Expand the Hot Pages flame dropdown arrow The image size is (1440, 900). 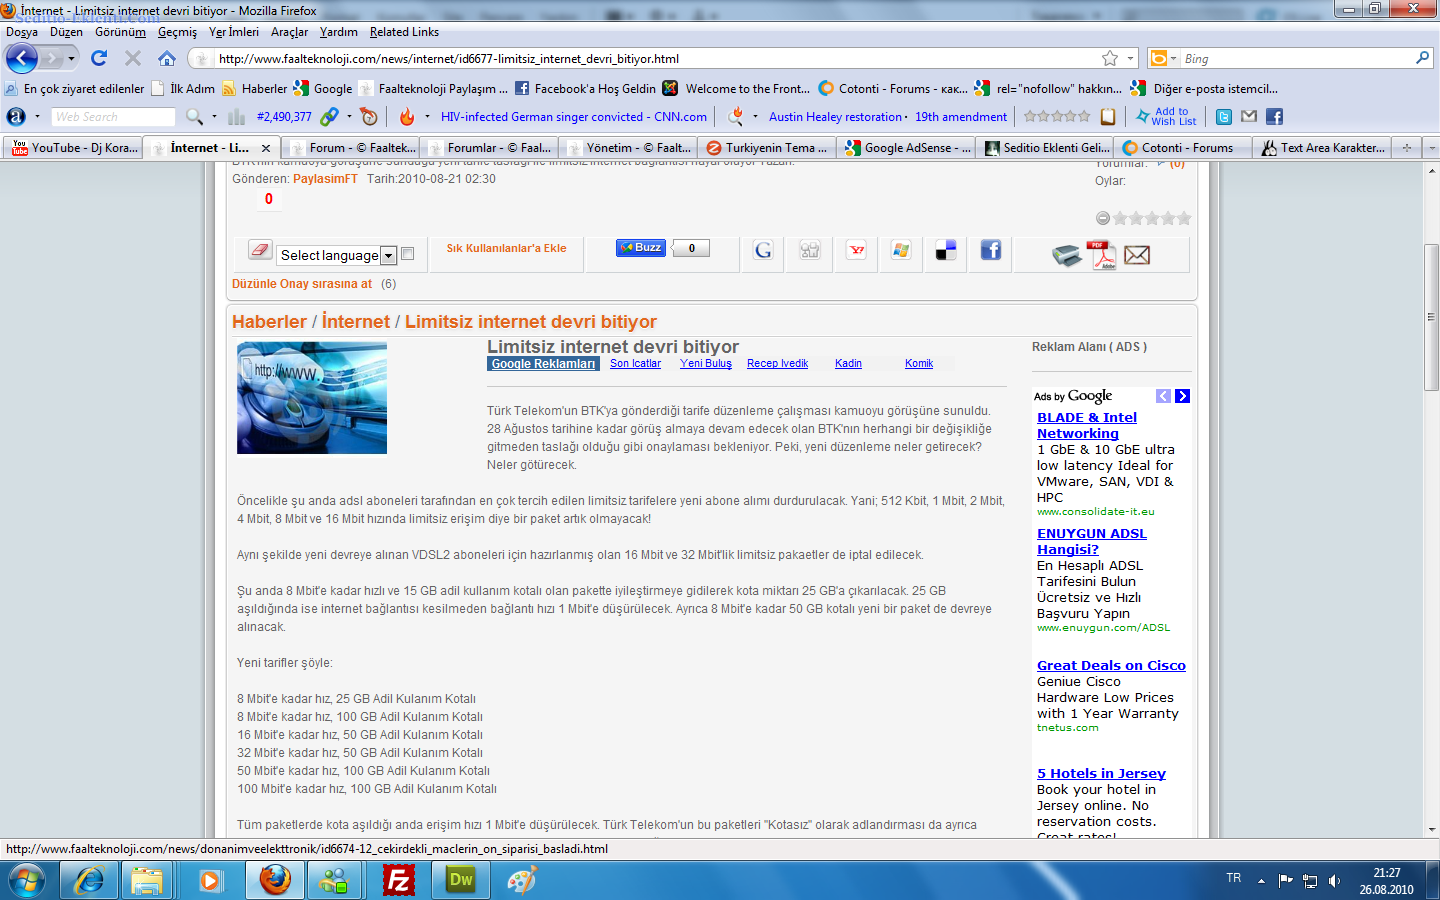[427, 117]
